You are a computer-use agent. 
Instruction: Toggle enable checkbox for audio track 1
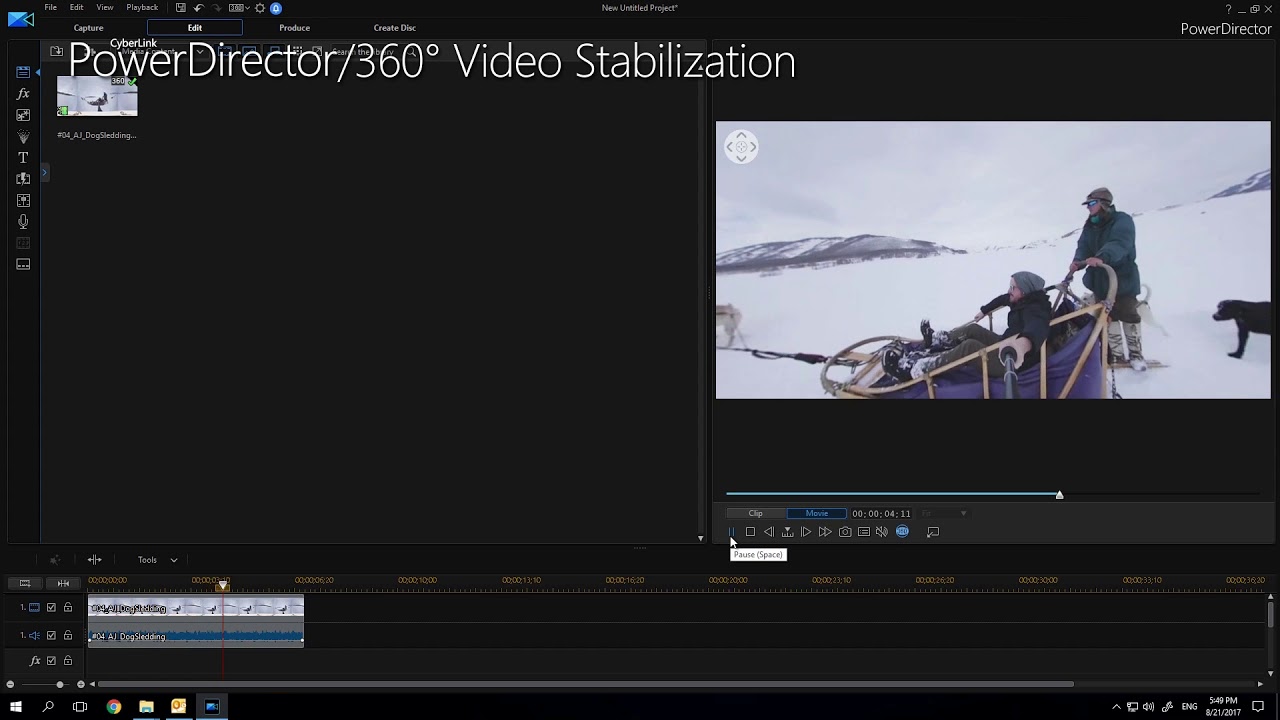[52, 635]
